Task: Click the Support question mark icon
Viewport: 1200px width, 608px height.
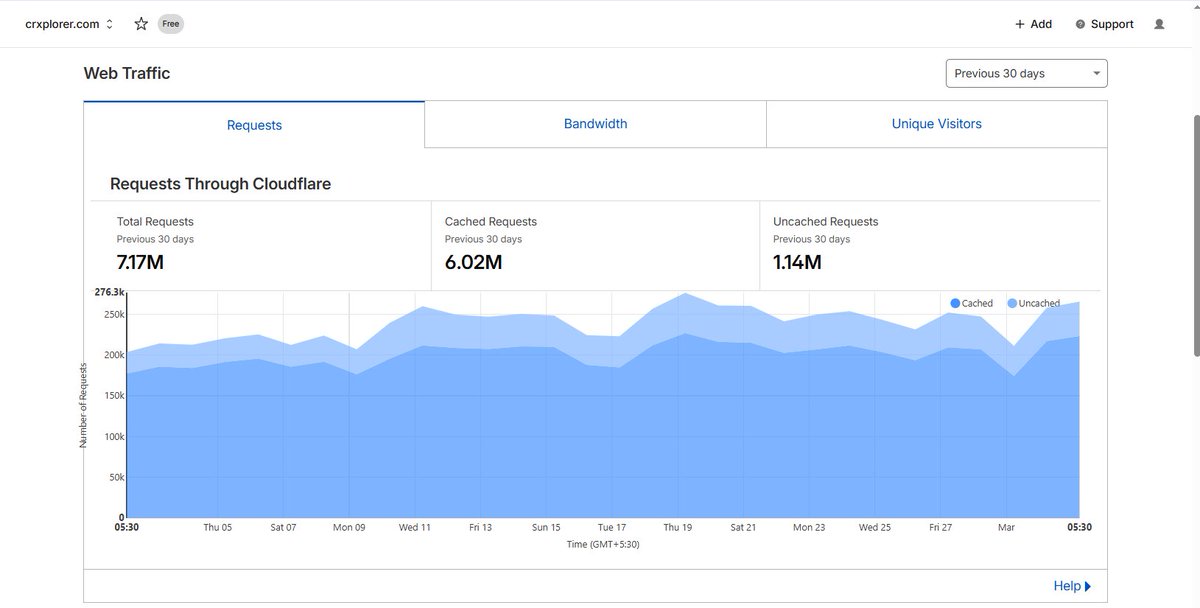Action: click(x=1080, y=24)
